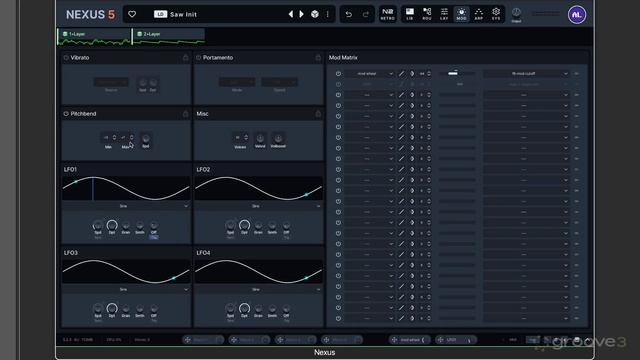Viewport: 640px width, 360px height.
Task: Click the Vibrato lock icon
Action: coord(185,58)
